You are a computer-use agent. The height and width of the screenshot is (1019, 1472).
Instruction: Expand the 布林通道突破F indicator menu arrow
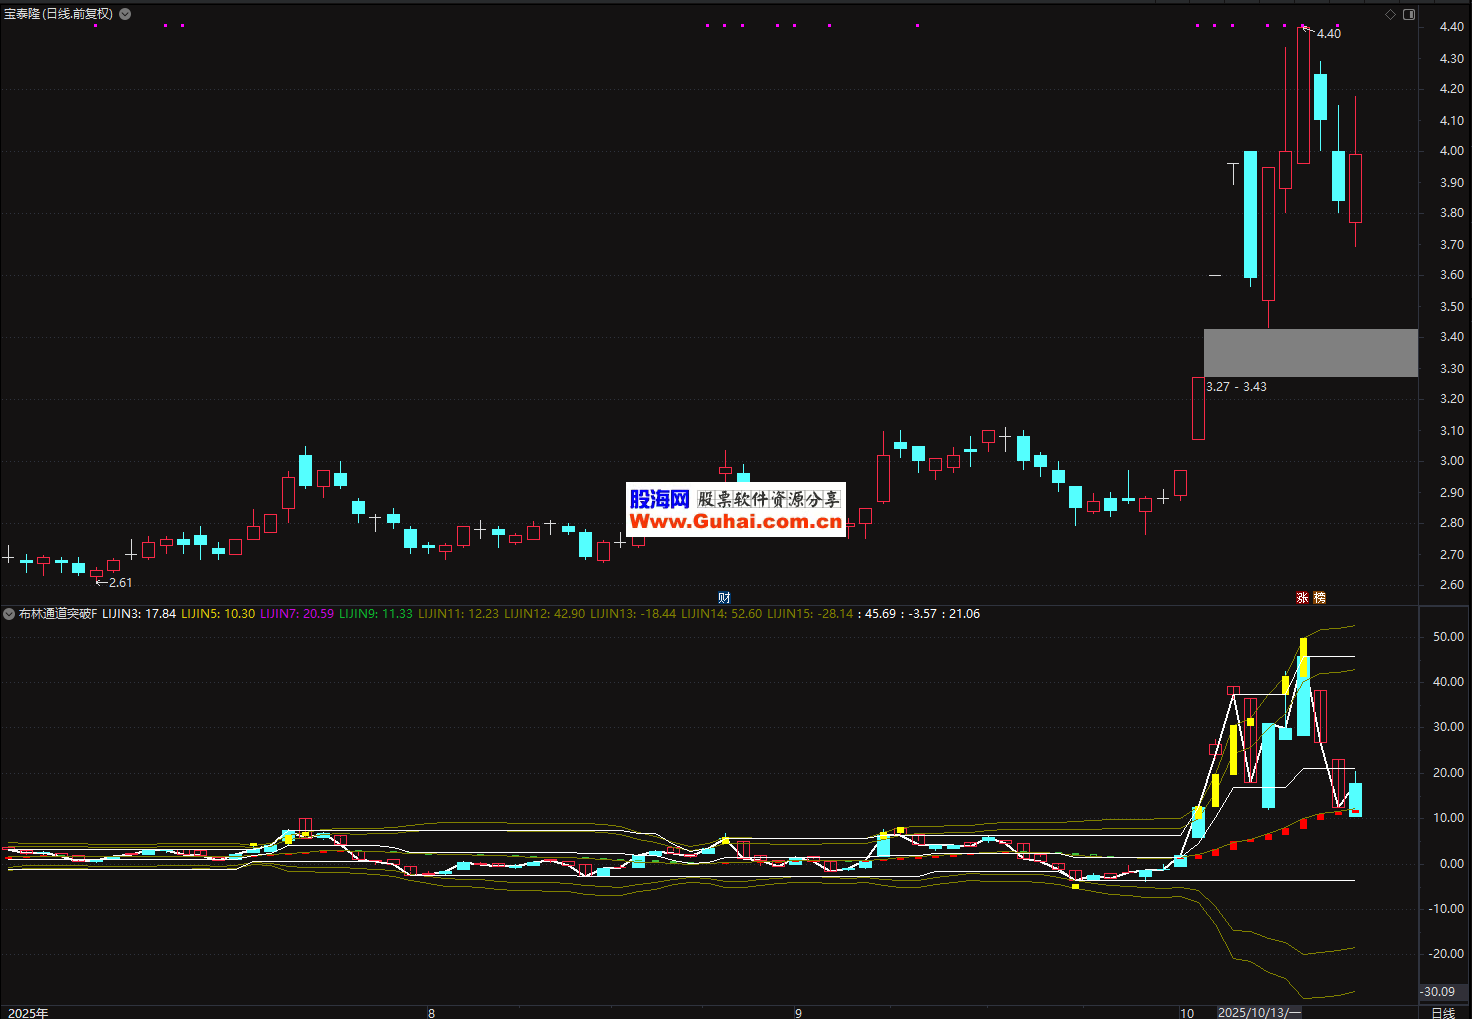(9, 614)
